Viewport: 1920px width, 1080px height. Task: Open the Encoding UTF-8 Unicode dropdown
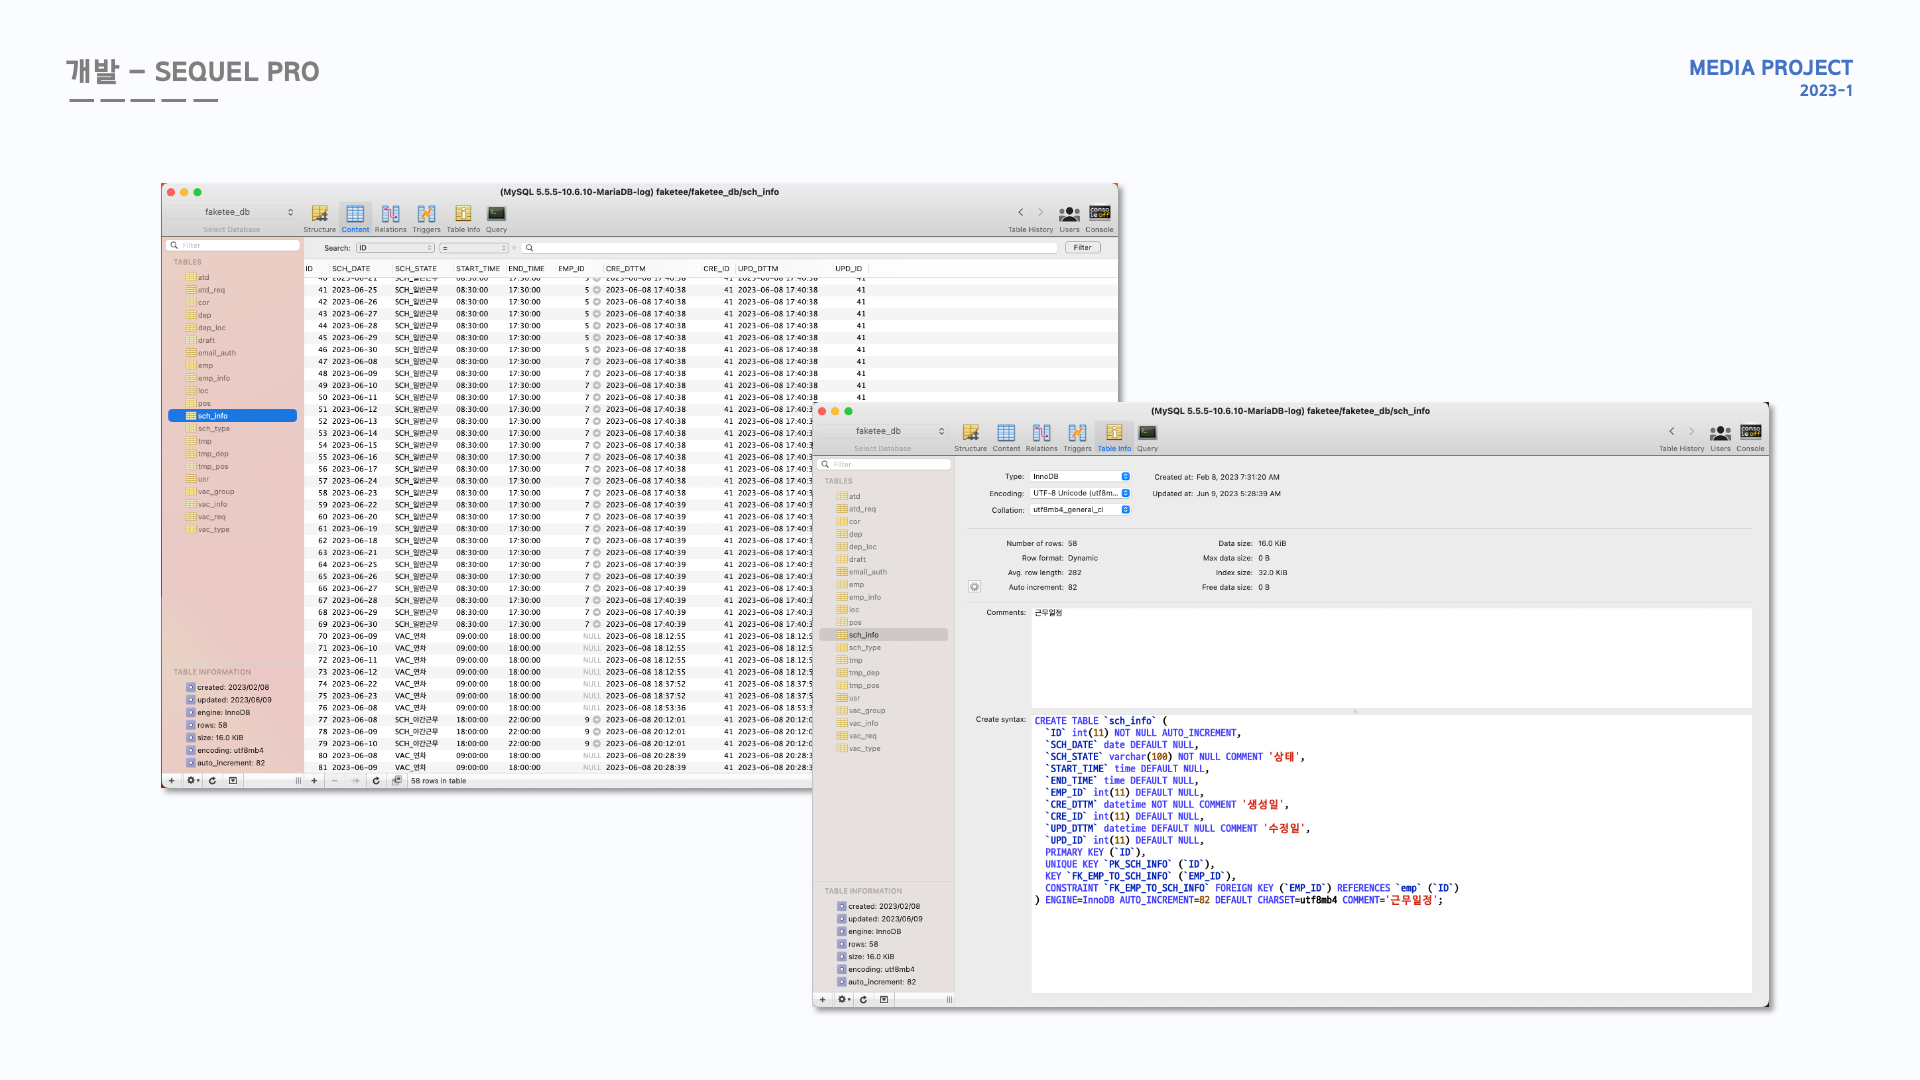click(1080, 493)
